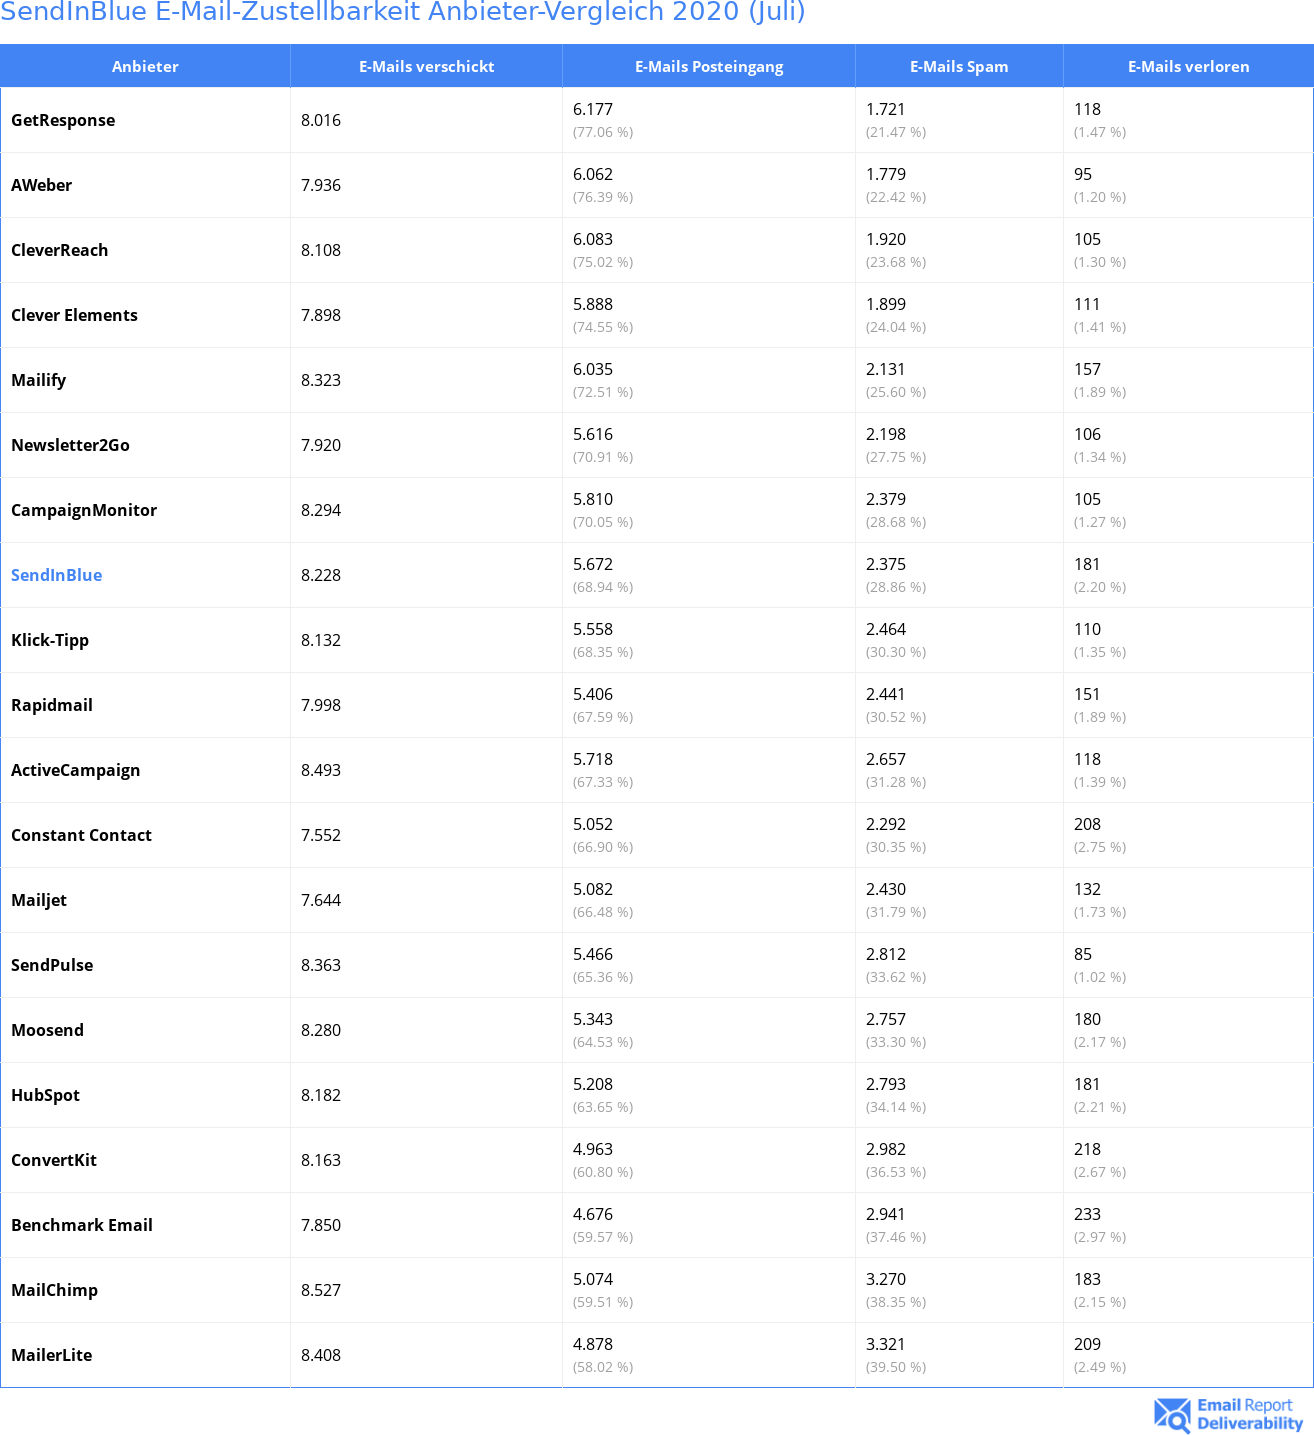Select the Anbieter column header

pos(145,66)
